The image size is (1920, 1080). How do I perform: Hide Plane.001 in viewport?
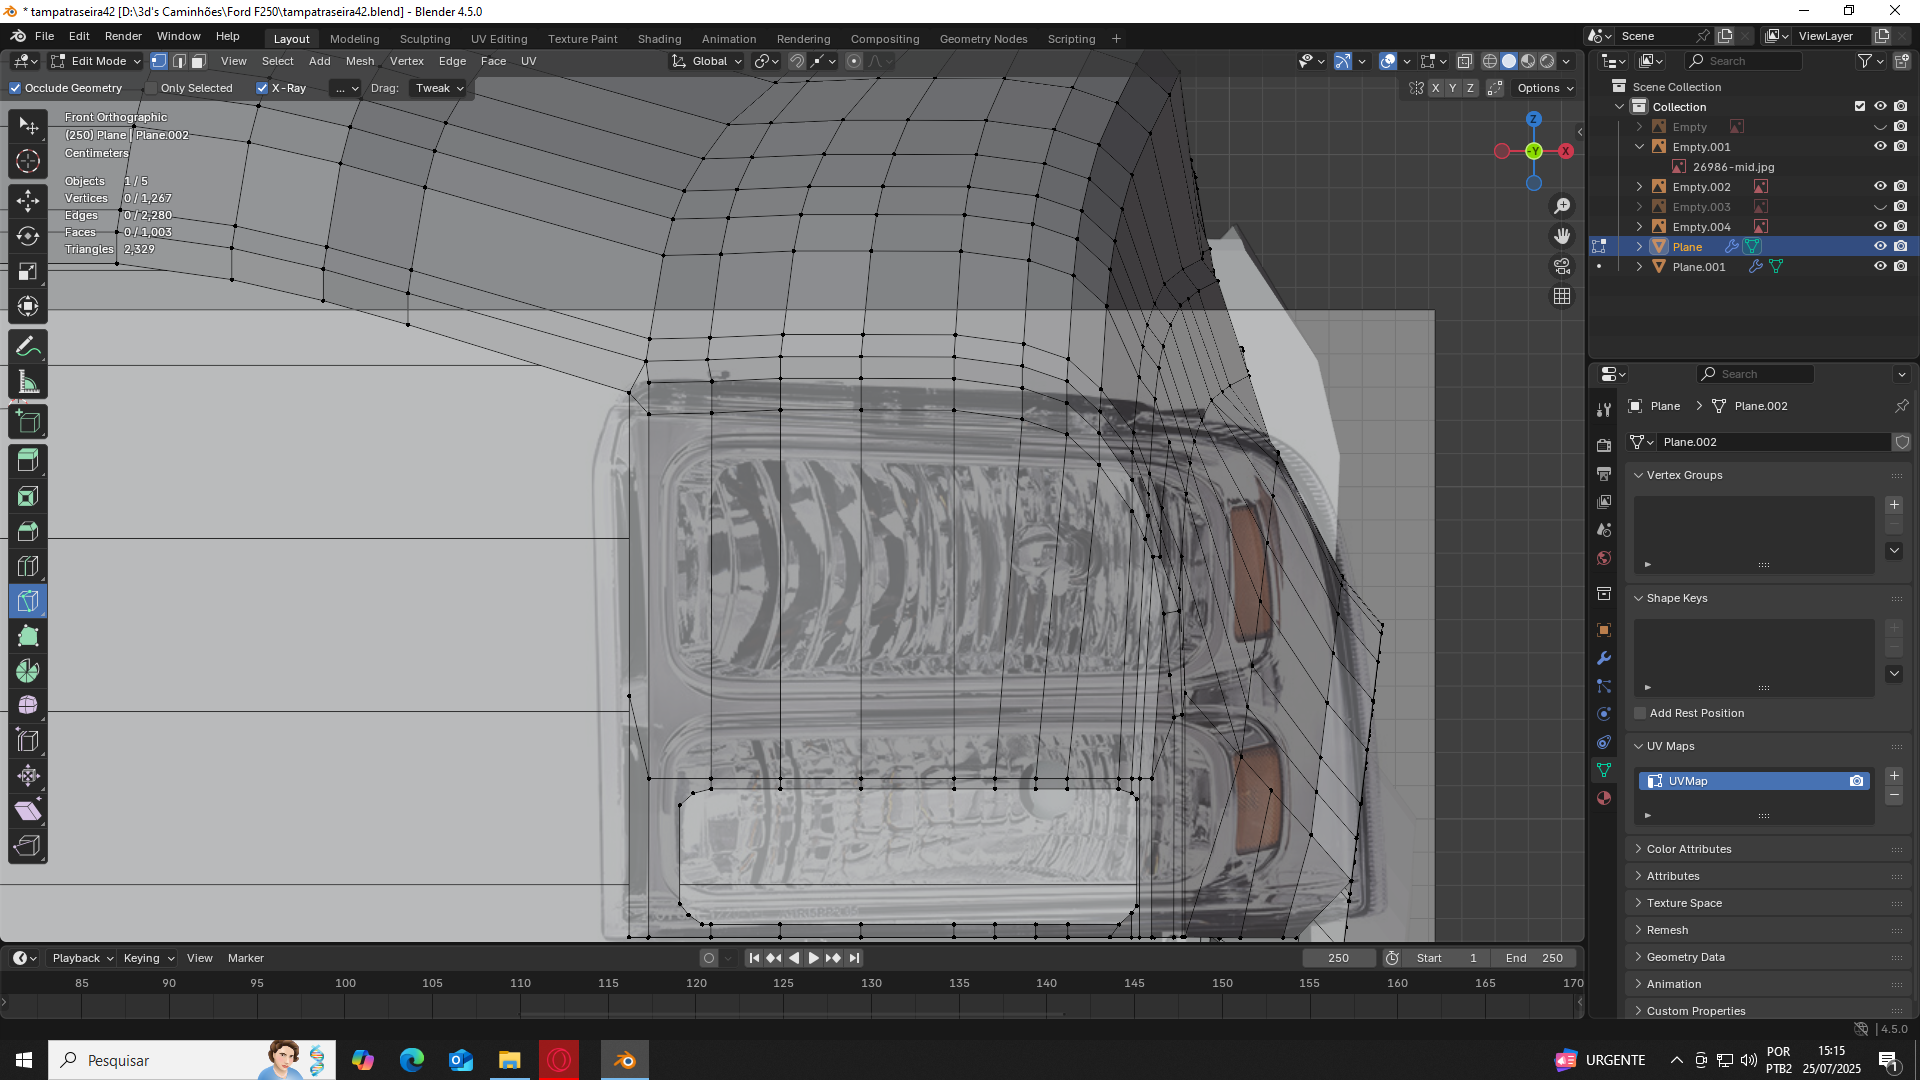[1880, 267]
